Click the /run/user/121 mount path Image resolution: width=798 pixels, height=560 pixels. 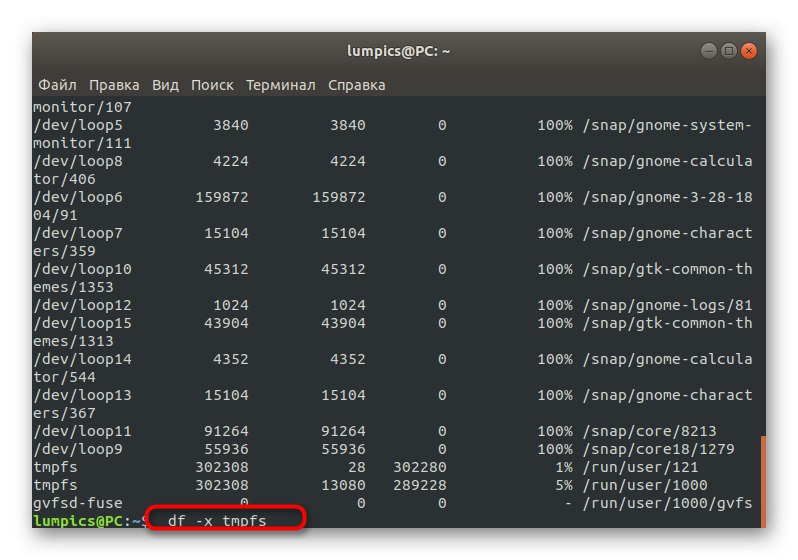[x=640, y=467]
